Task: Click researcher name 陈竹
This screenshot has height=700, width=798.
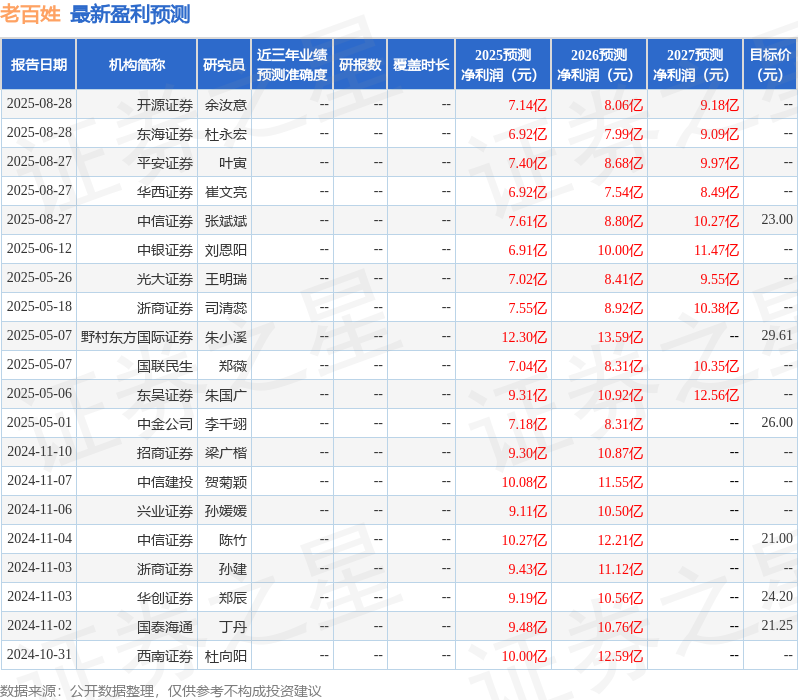Action: coord(233,540)
